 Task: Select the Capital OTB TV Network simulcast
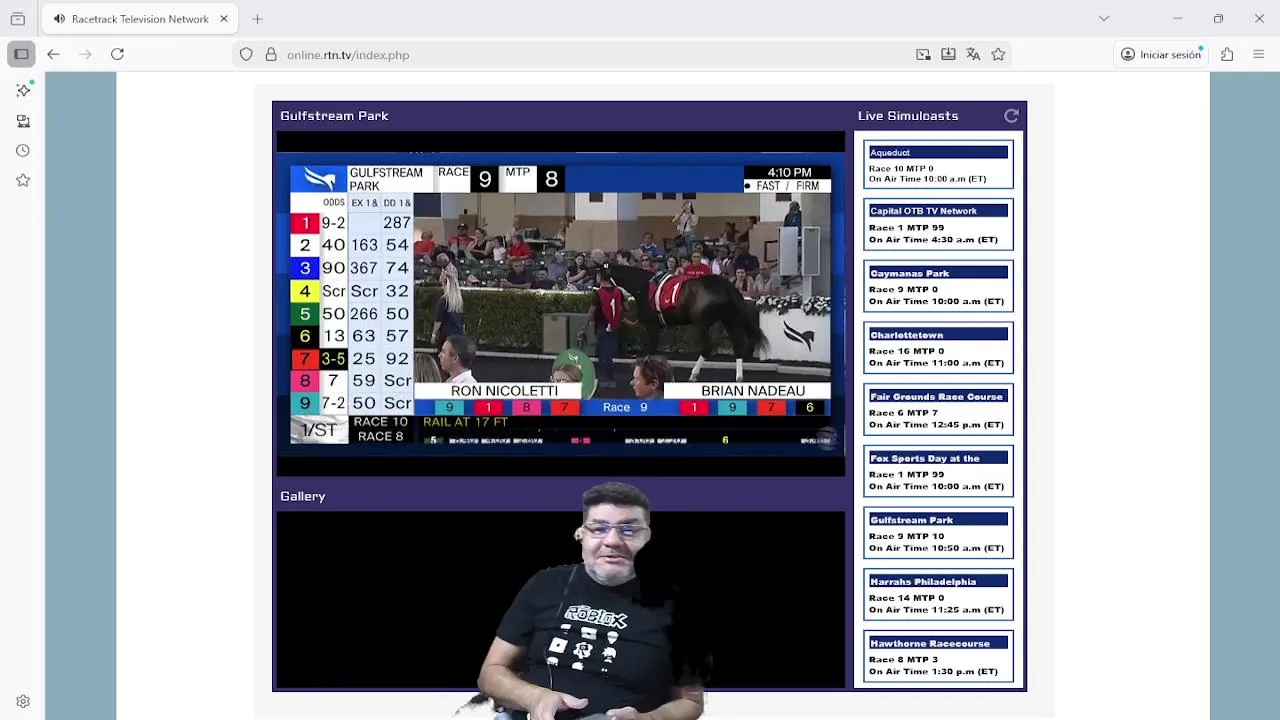[938, 225]
